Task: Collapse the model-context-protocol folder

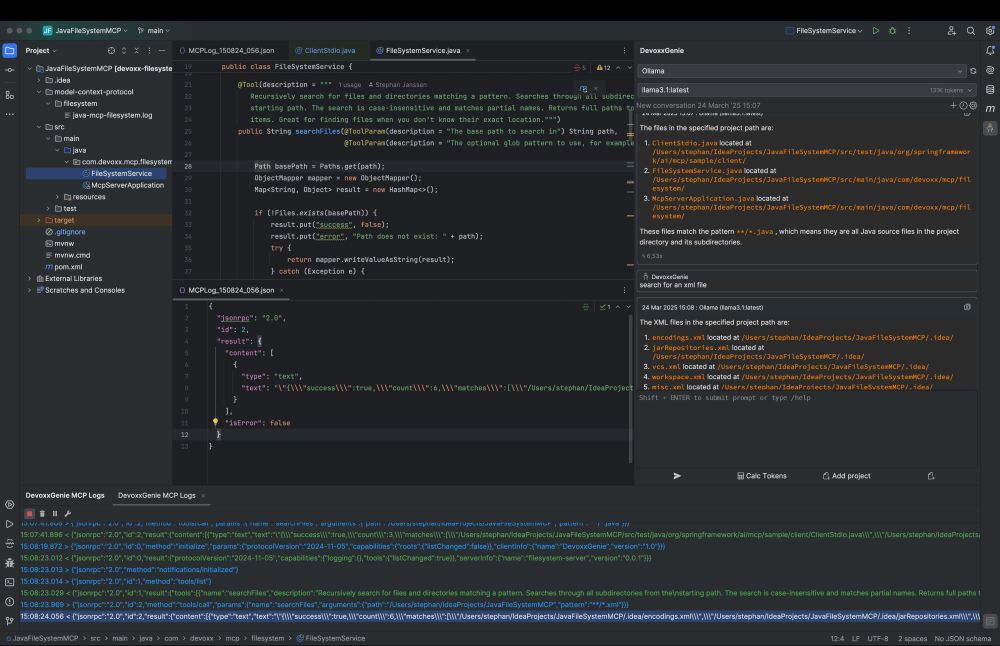Action: coord(39,92)
